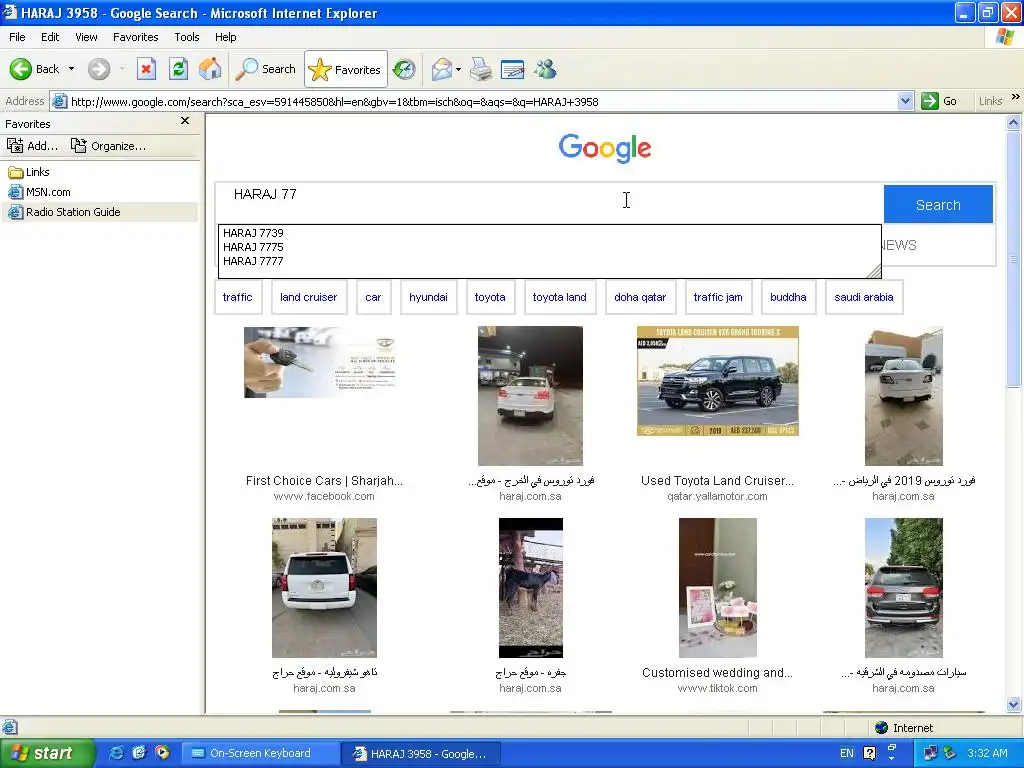This screenshot has height=768, width=1024.
Task: Click Add... in Favorites panel
Action: (33, 146)
